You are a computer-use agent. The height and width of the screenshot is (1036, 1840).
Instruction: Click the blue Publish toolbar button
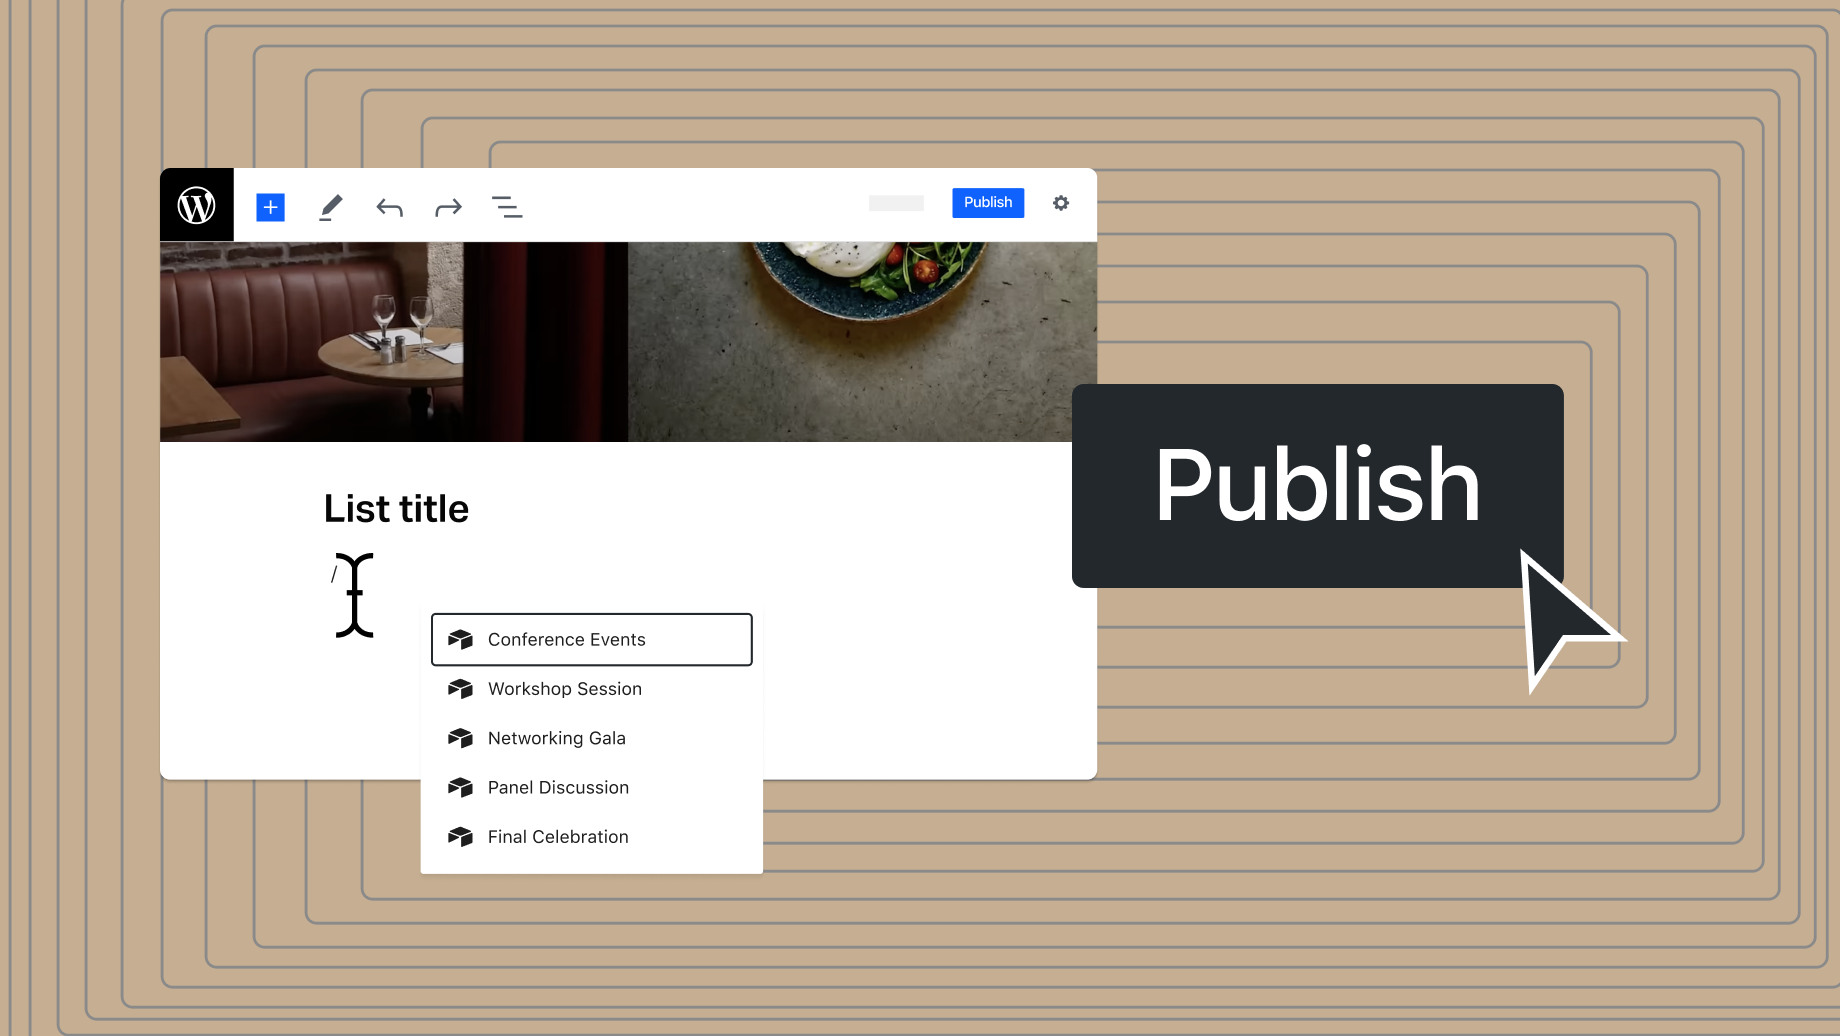click(987, 203)
